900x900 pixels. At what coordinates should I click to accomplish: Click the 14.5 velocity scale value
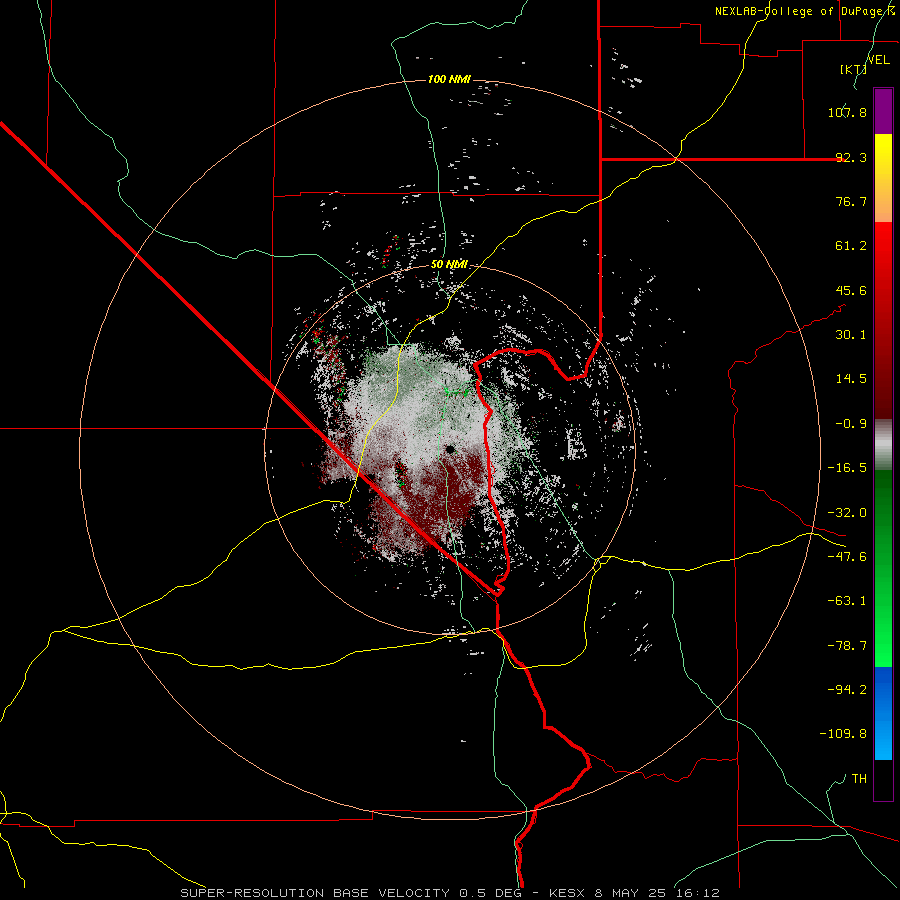point(851,379)
